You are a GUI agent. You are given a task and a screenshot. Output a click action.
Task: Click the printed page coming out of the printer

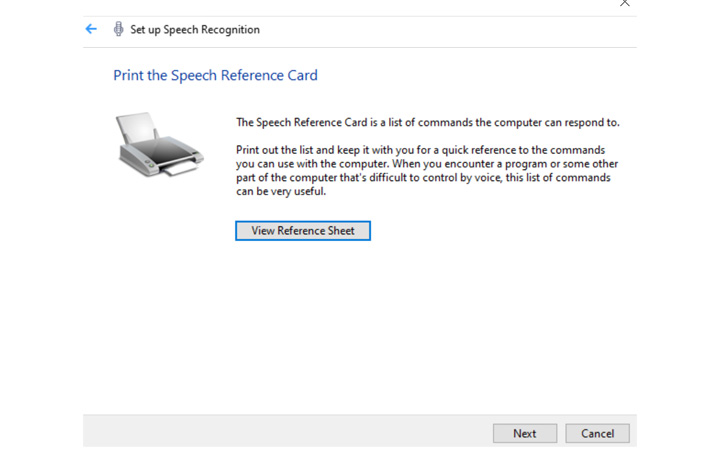pyautogui.click(x=180, y=169)
